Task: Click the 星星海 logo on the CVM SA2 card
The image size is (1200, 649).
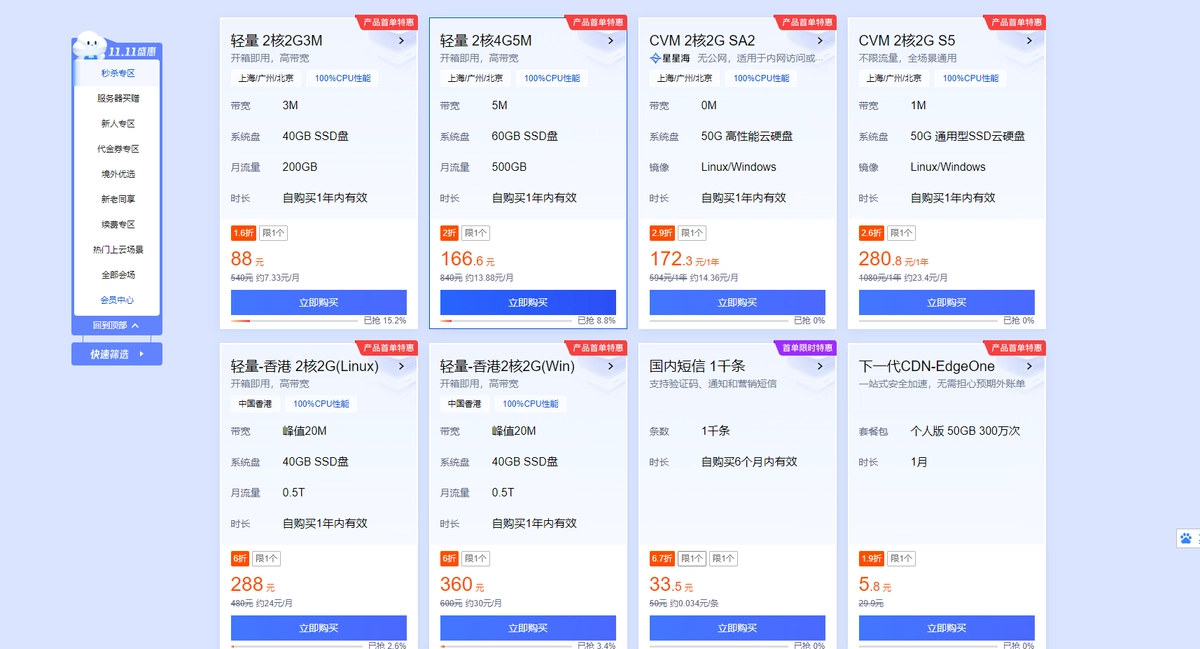Action: click(670, 58)
